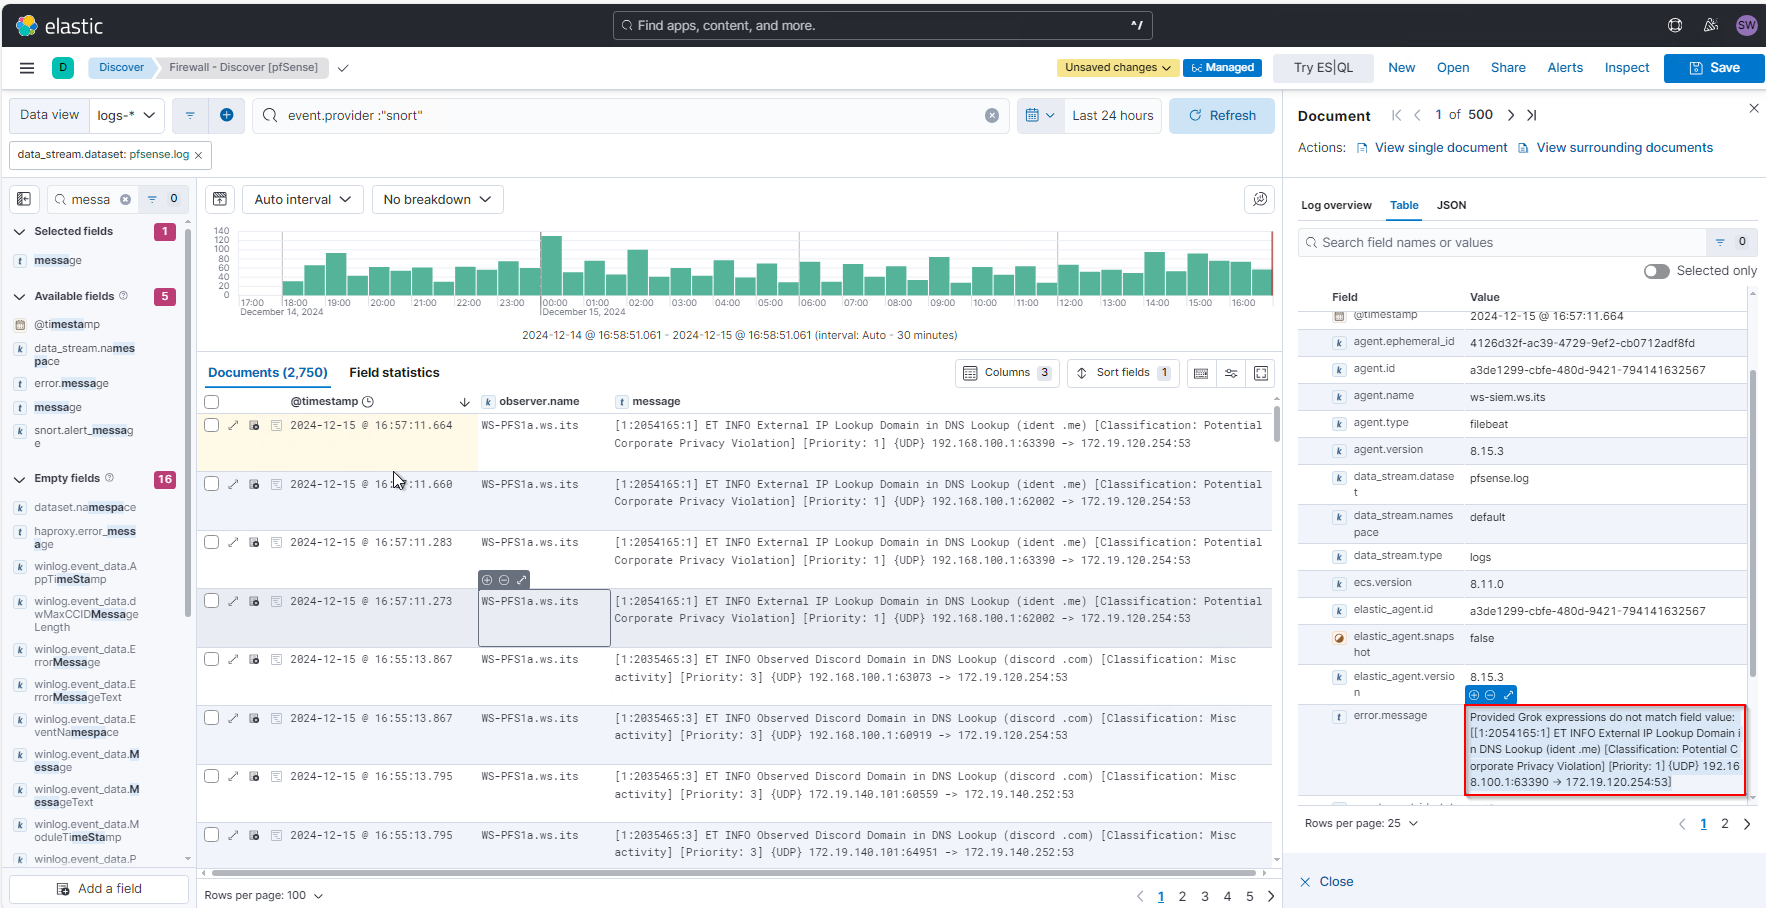This screenshot has height=908, width=1766.
Task: Enter fullscreen mode for documents table
Action: [1261, 373]
